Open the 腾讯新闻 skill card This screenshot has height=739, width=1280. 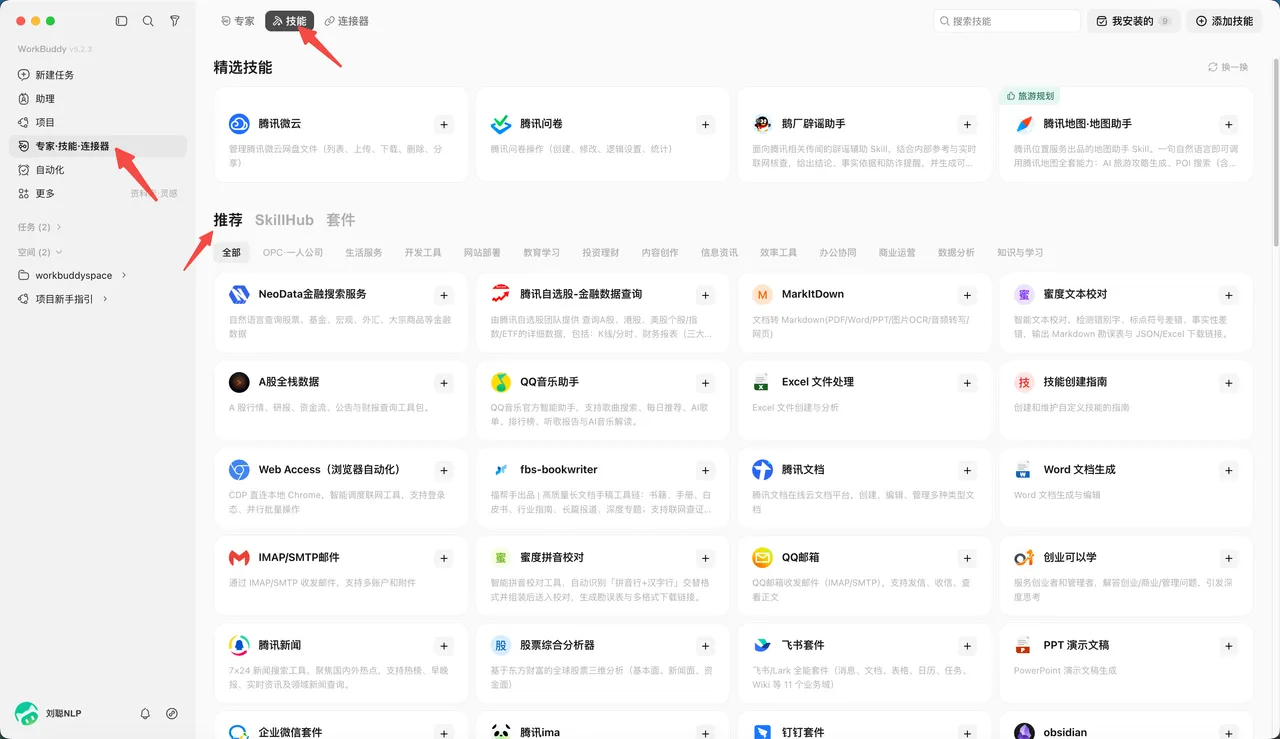point(341,662)
